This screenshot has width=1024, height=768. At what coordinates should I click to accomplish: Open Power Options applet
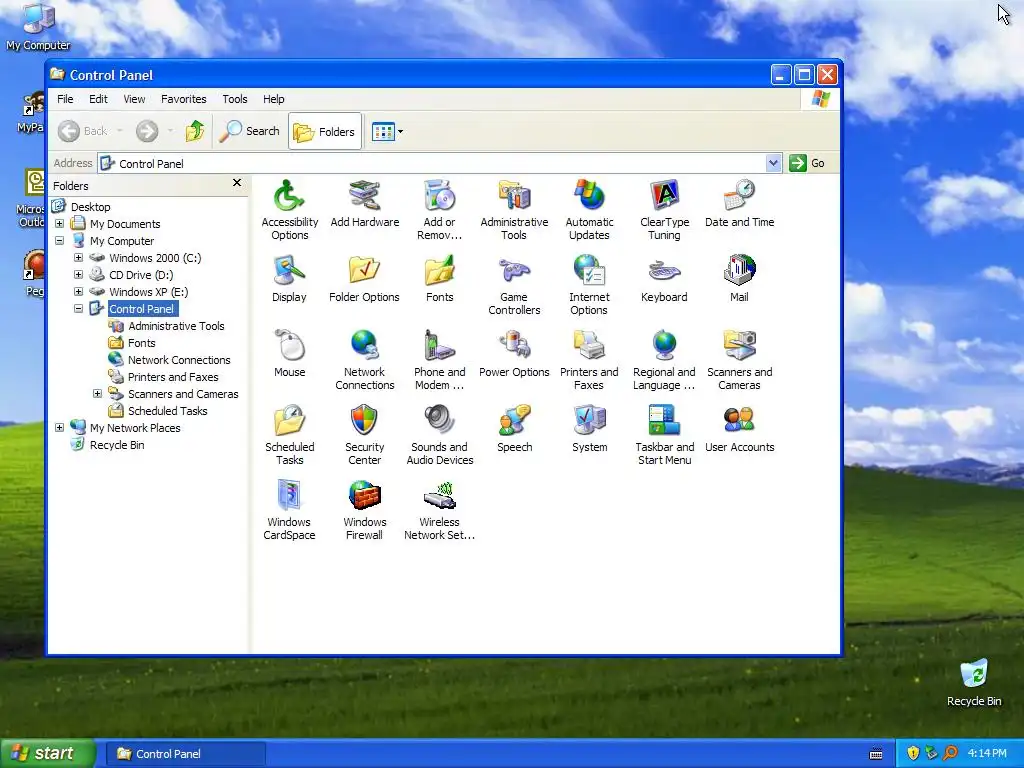tap(514, 354)
